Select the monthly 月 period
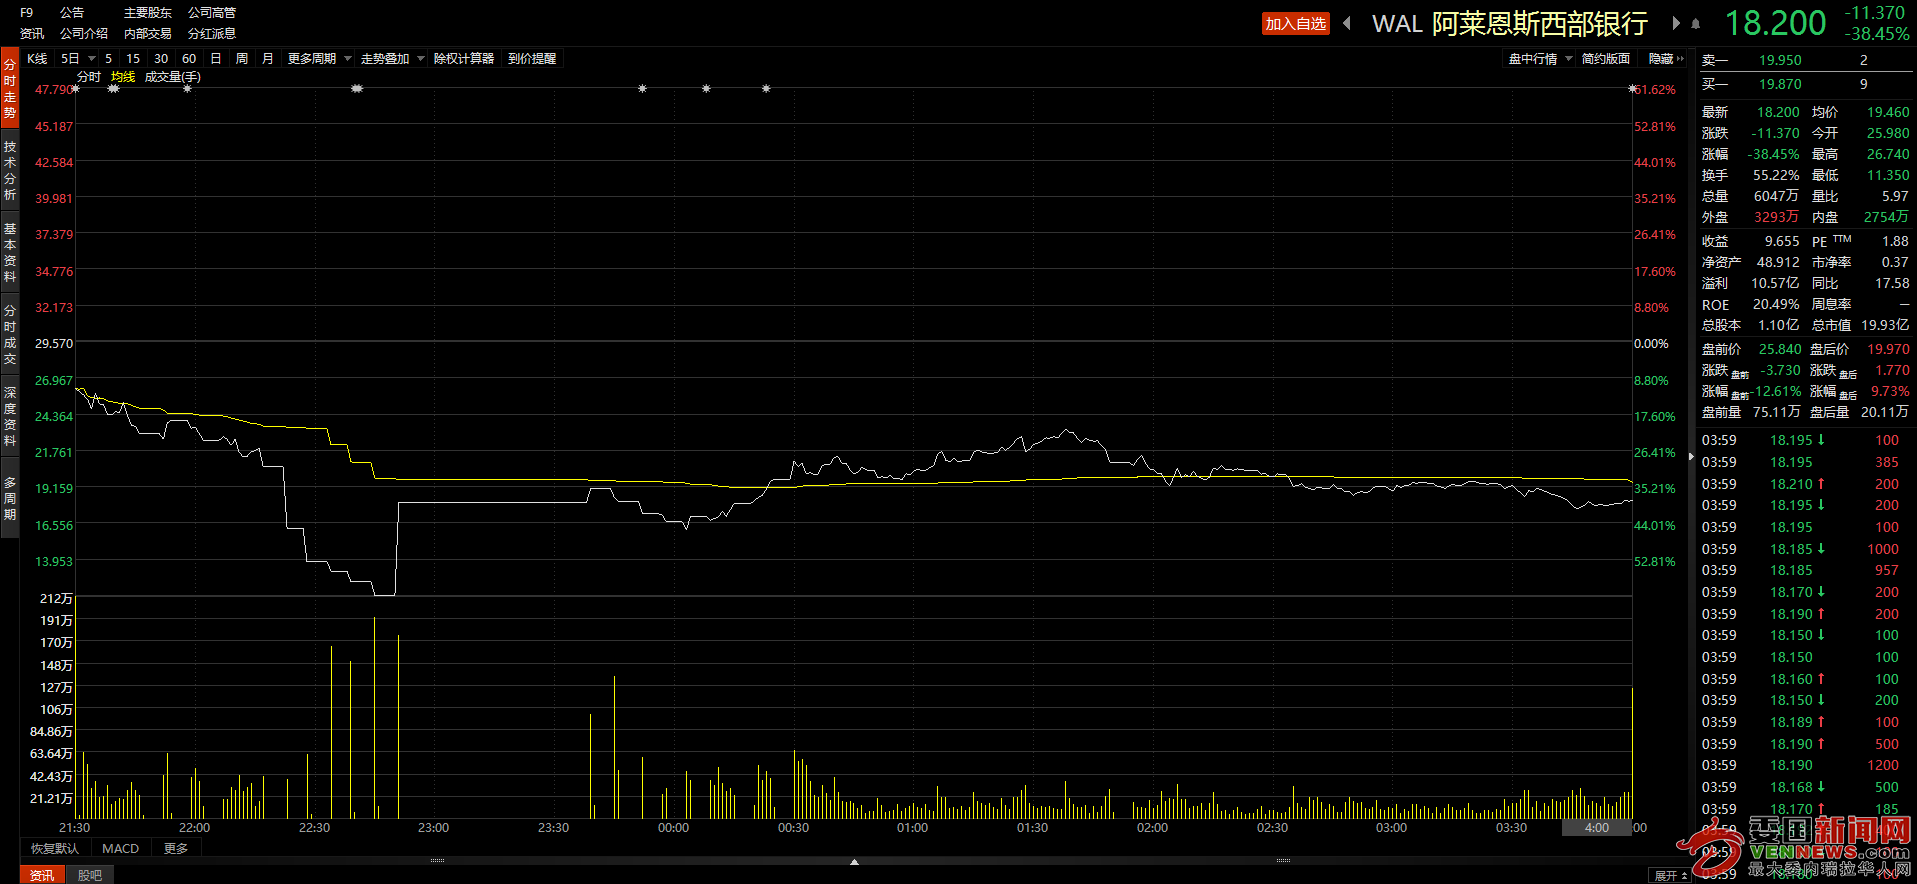Screen dimensions: 1917x884 267,59
